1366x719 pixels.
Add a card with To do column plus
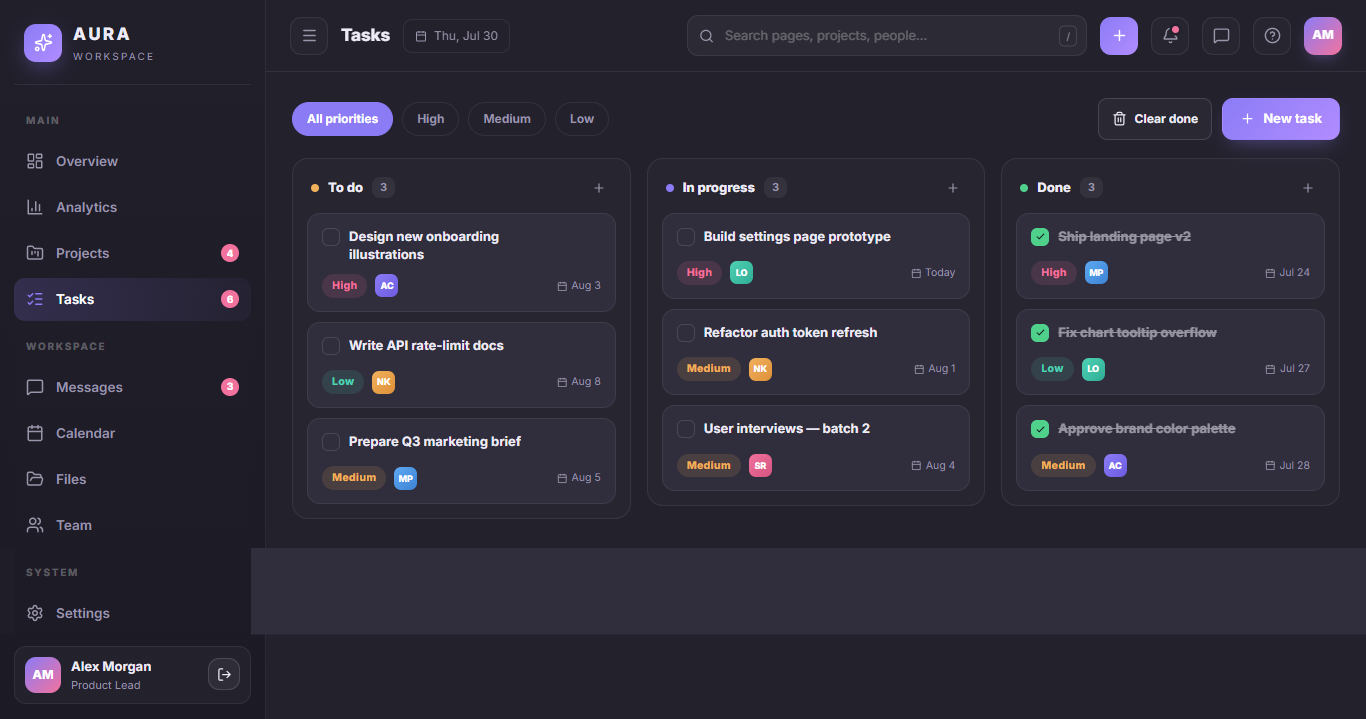[599, 188]
